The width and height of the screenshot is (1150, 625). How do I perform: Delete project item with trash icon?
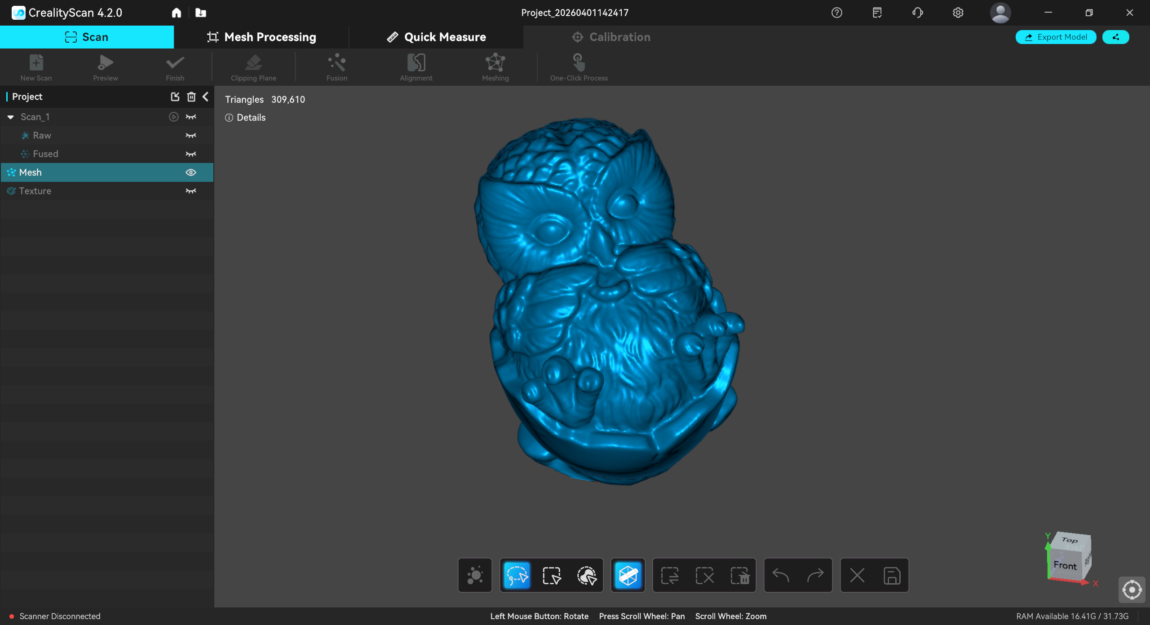[191, 97]
